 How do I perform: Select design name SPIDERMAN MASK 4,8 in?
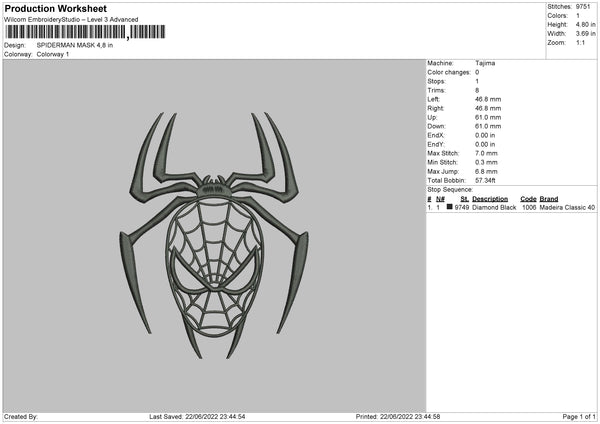coord(75,45)
